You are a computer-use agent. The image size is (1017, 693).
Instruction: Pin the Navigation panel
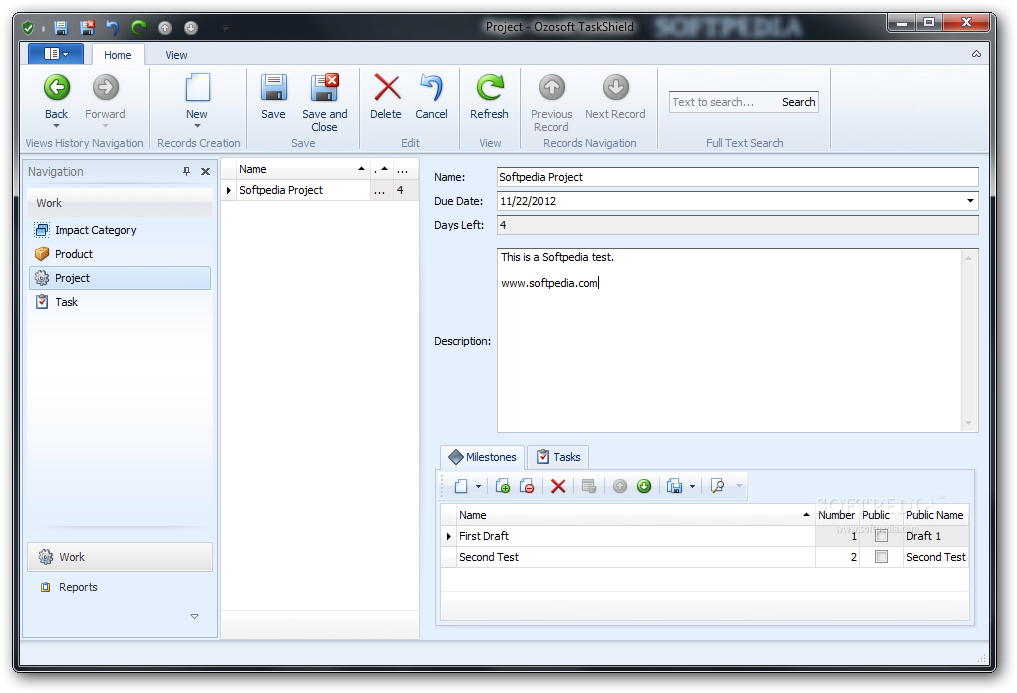(187, 171)
